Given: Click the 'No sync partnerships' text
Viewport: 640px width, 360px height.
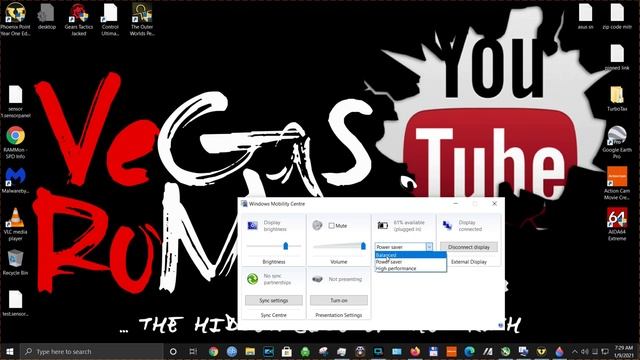Looking at the screenshot, I should (x=277, y=279).
